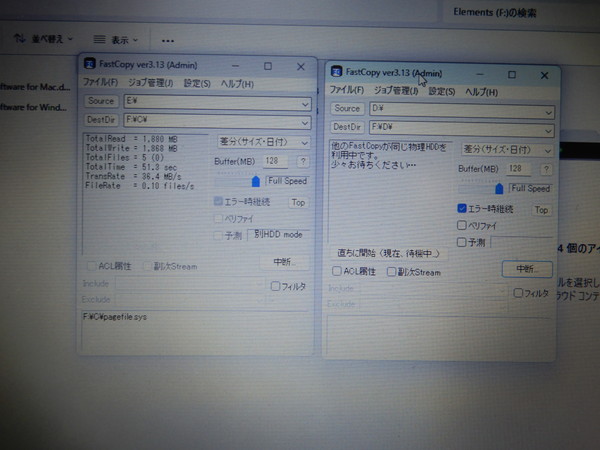Click the Full Speed slider in the right window

(499, 188)
